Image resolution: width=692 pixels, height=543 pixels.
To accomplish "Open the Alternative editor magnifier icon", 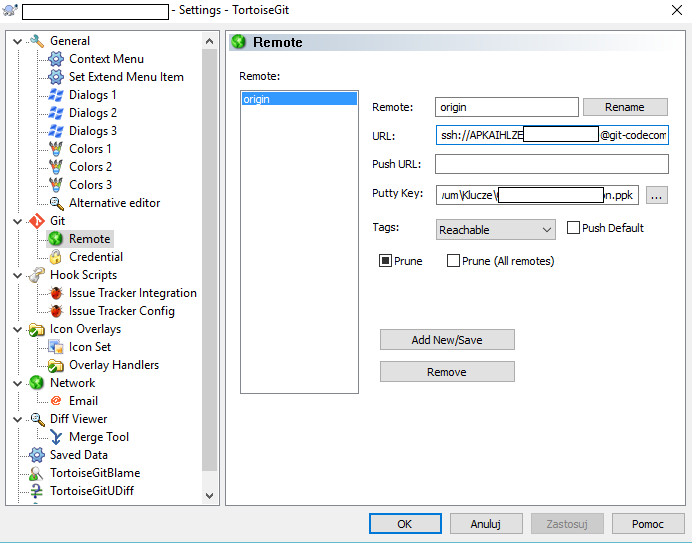I will coord(56,203).
